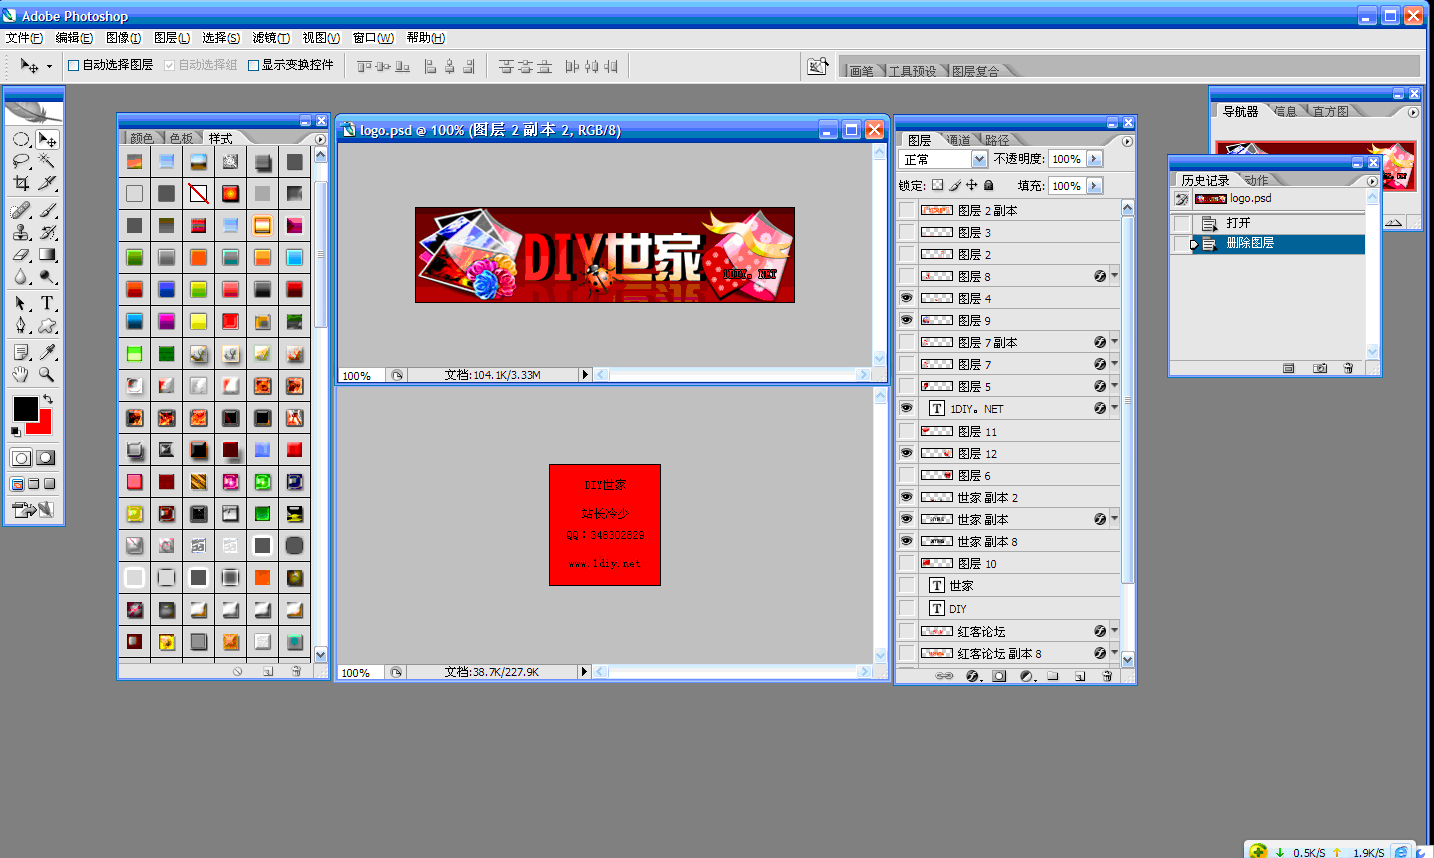
Task: Select layer 图层 2 副本
Action: click(1018, 210)
